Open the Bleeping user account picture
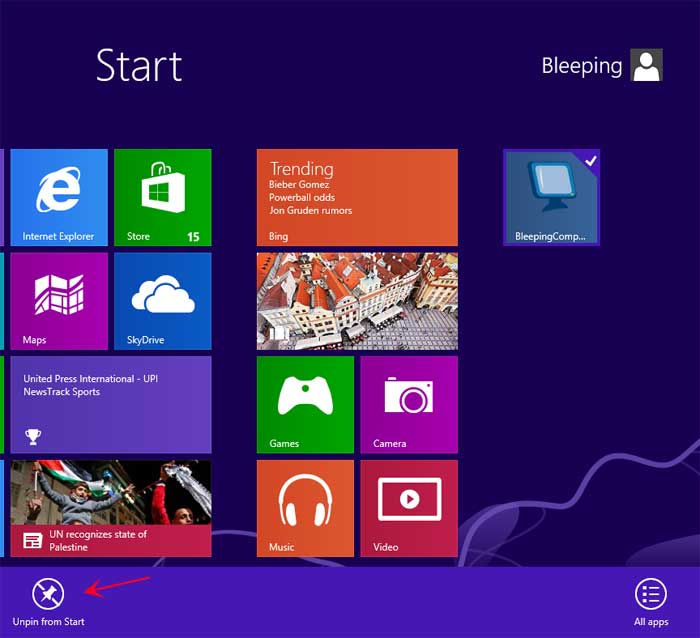This screenshot has width=700, height=638. (646, 65)
